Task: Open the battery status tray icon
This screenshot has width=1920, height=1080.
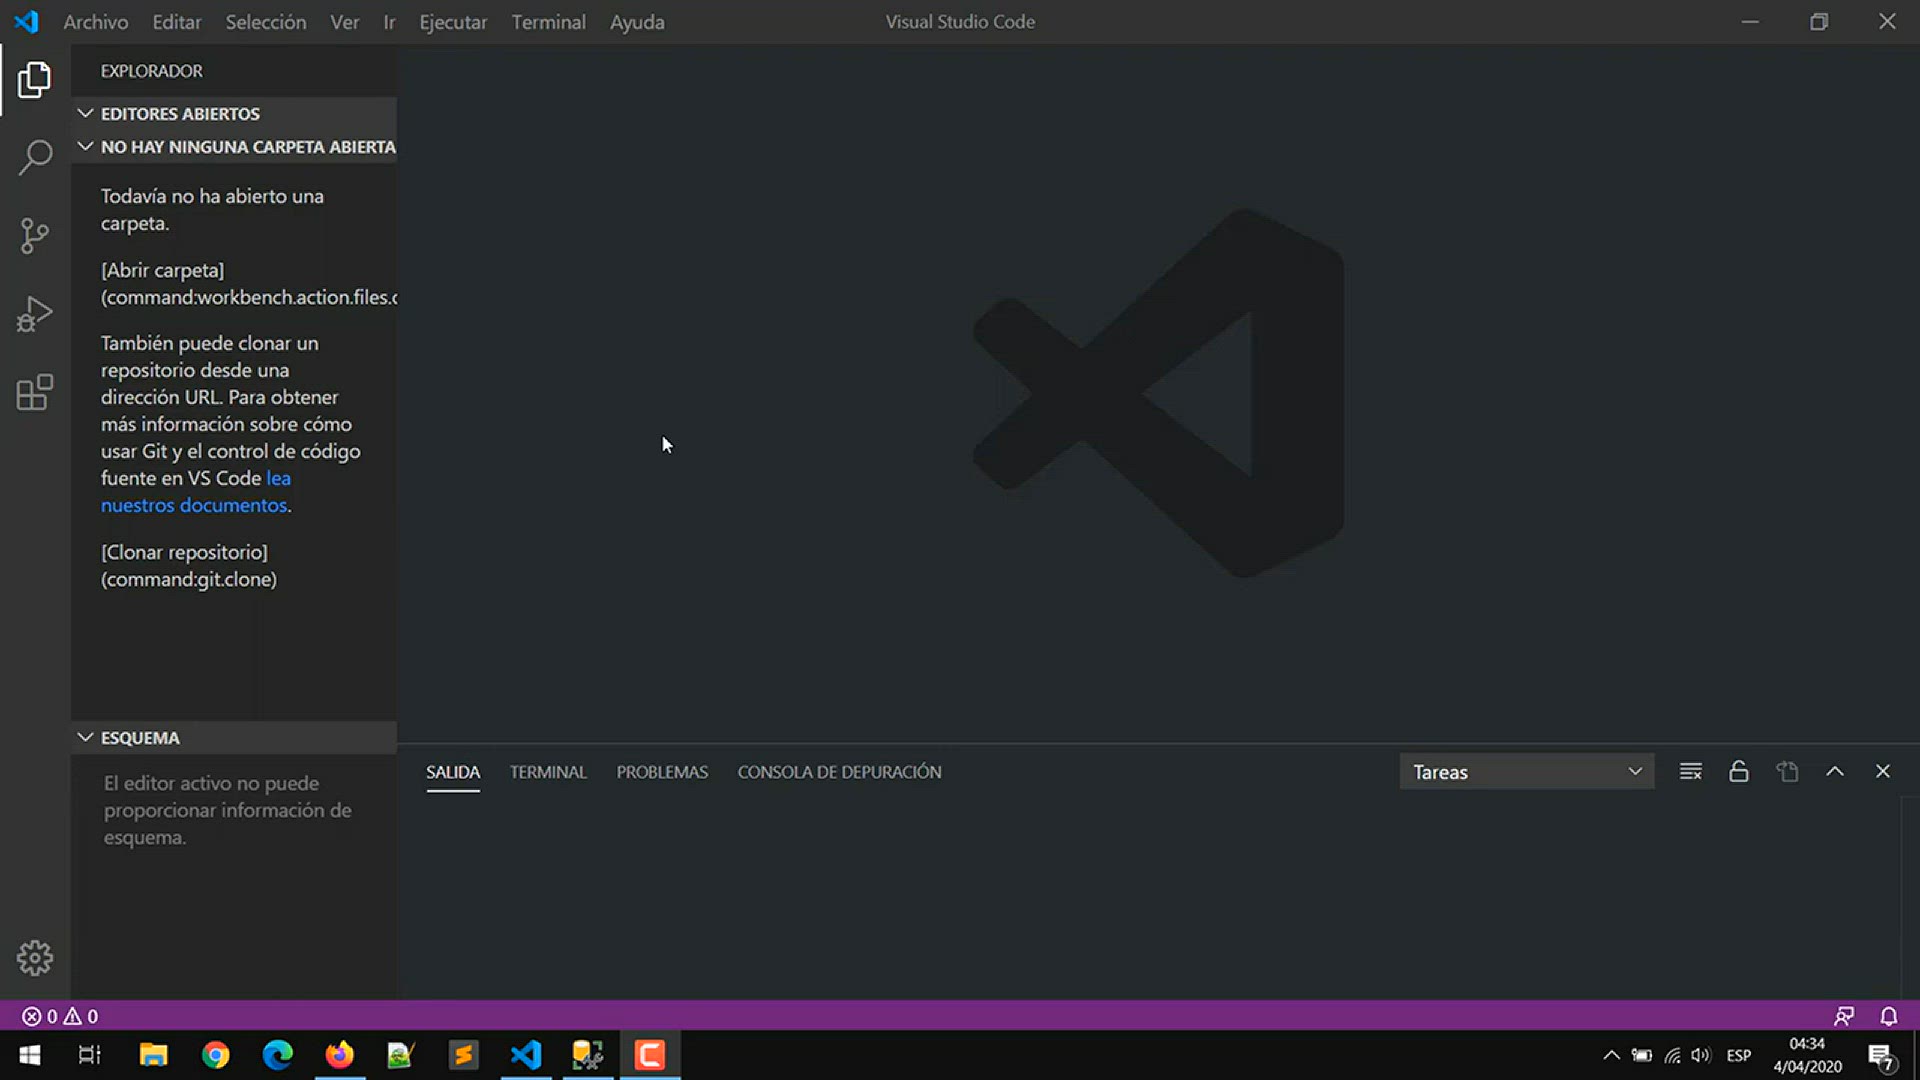Action: coord(1642,1055)
